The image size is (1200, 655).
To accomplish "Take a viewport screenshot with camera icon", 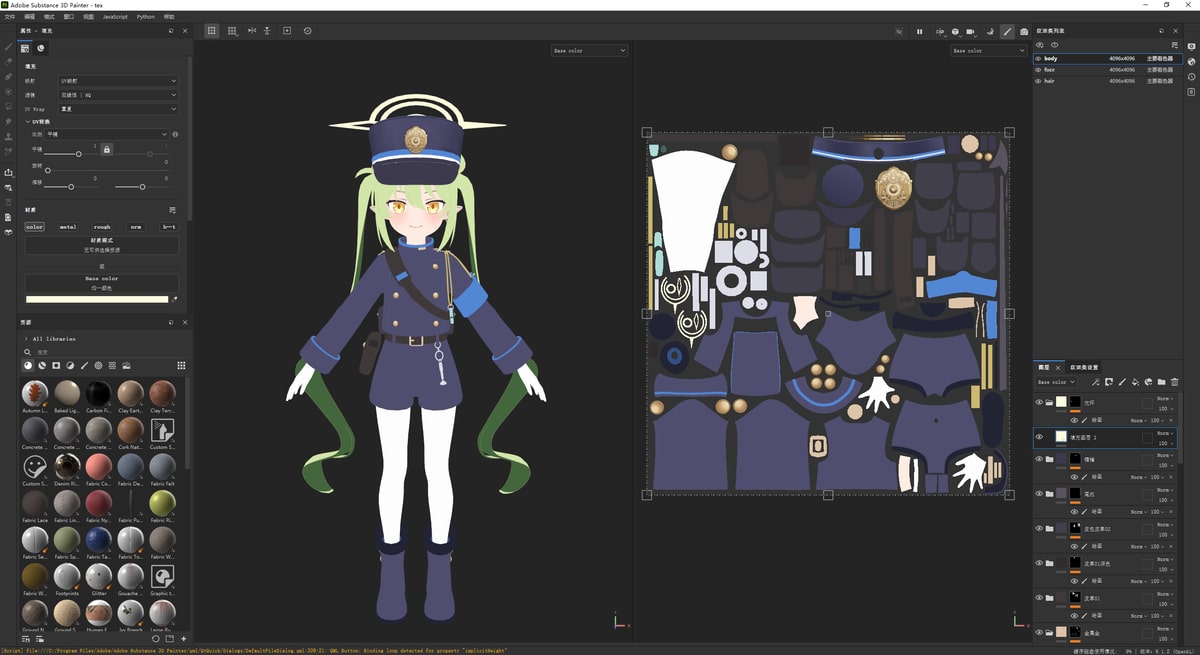I will click(1024, 32).
